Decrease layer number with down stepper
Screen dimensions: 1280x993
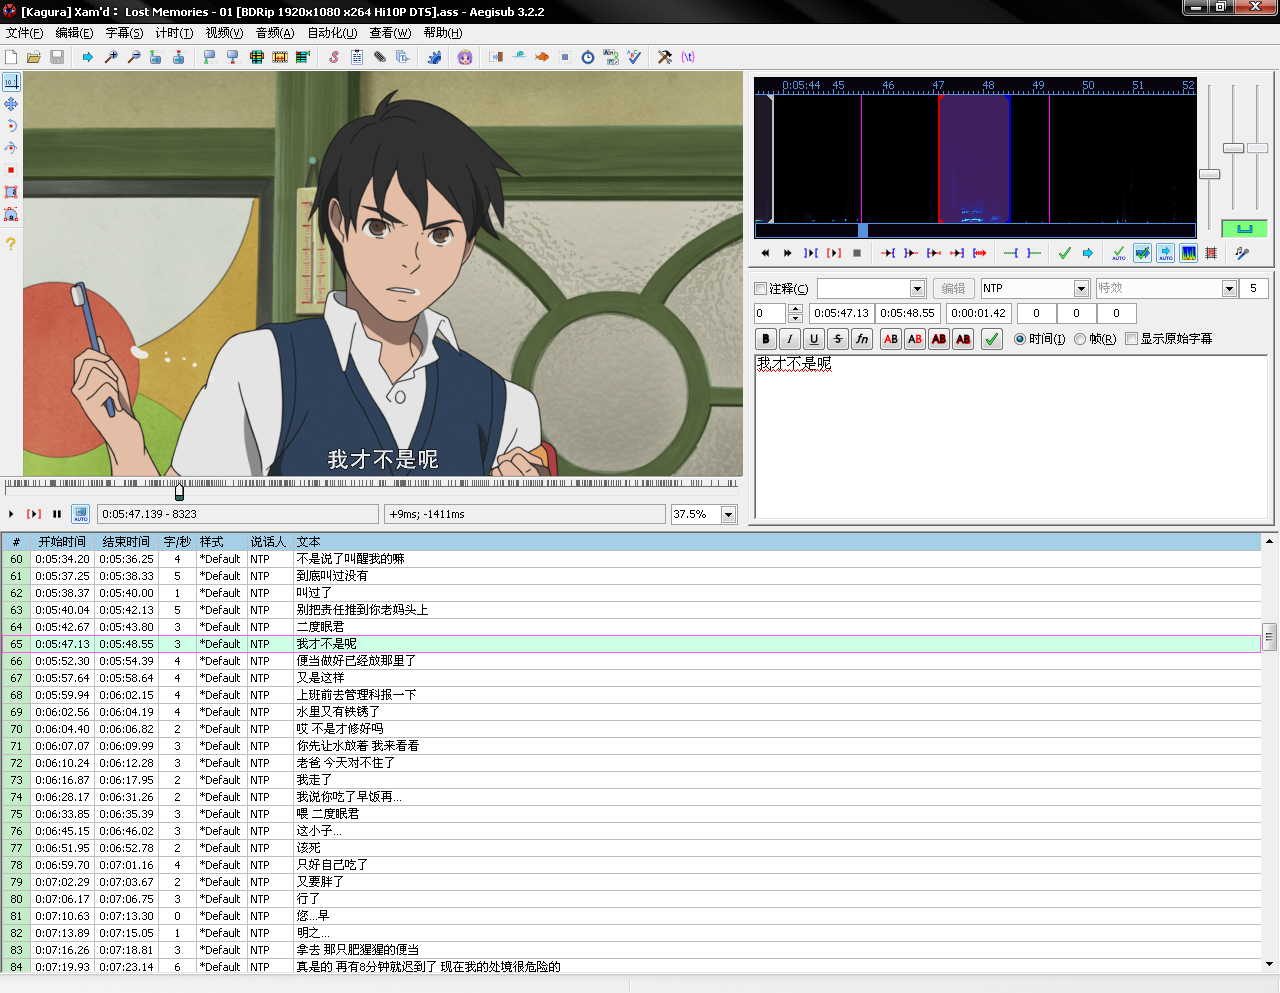(x=795, y=318)
